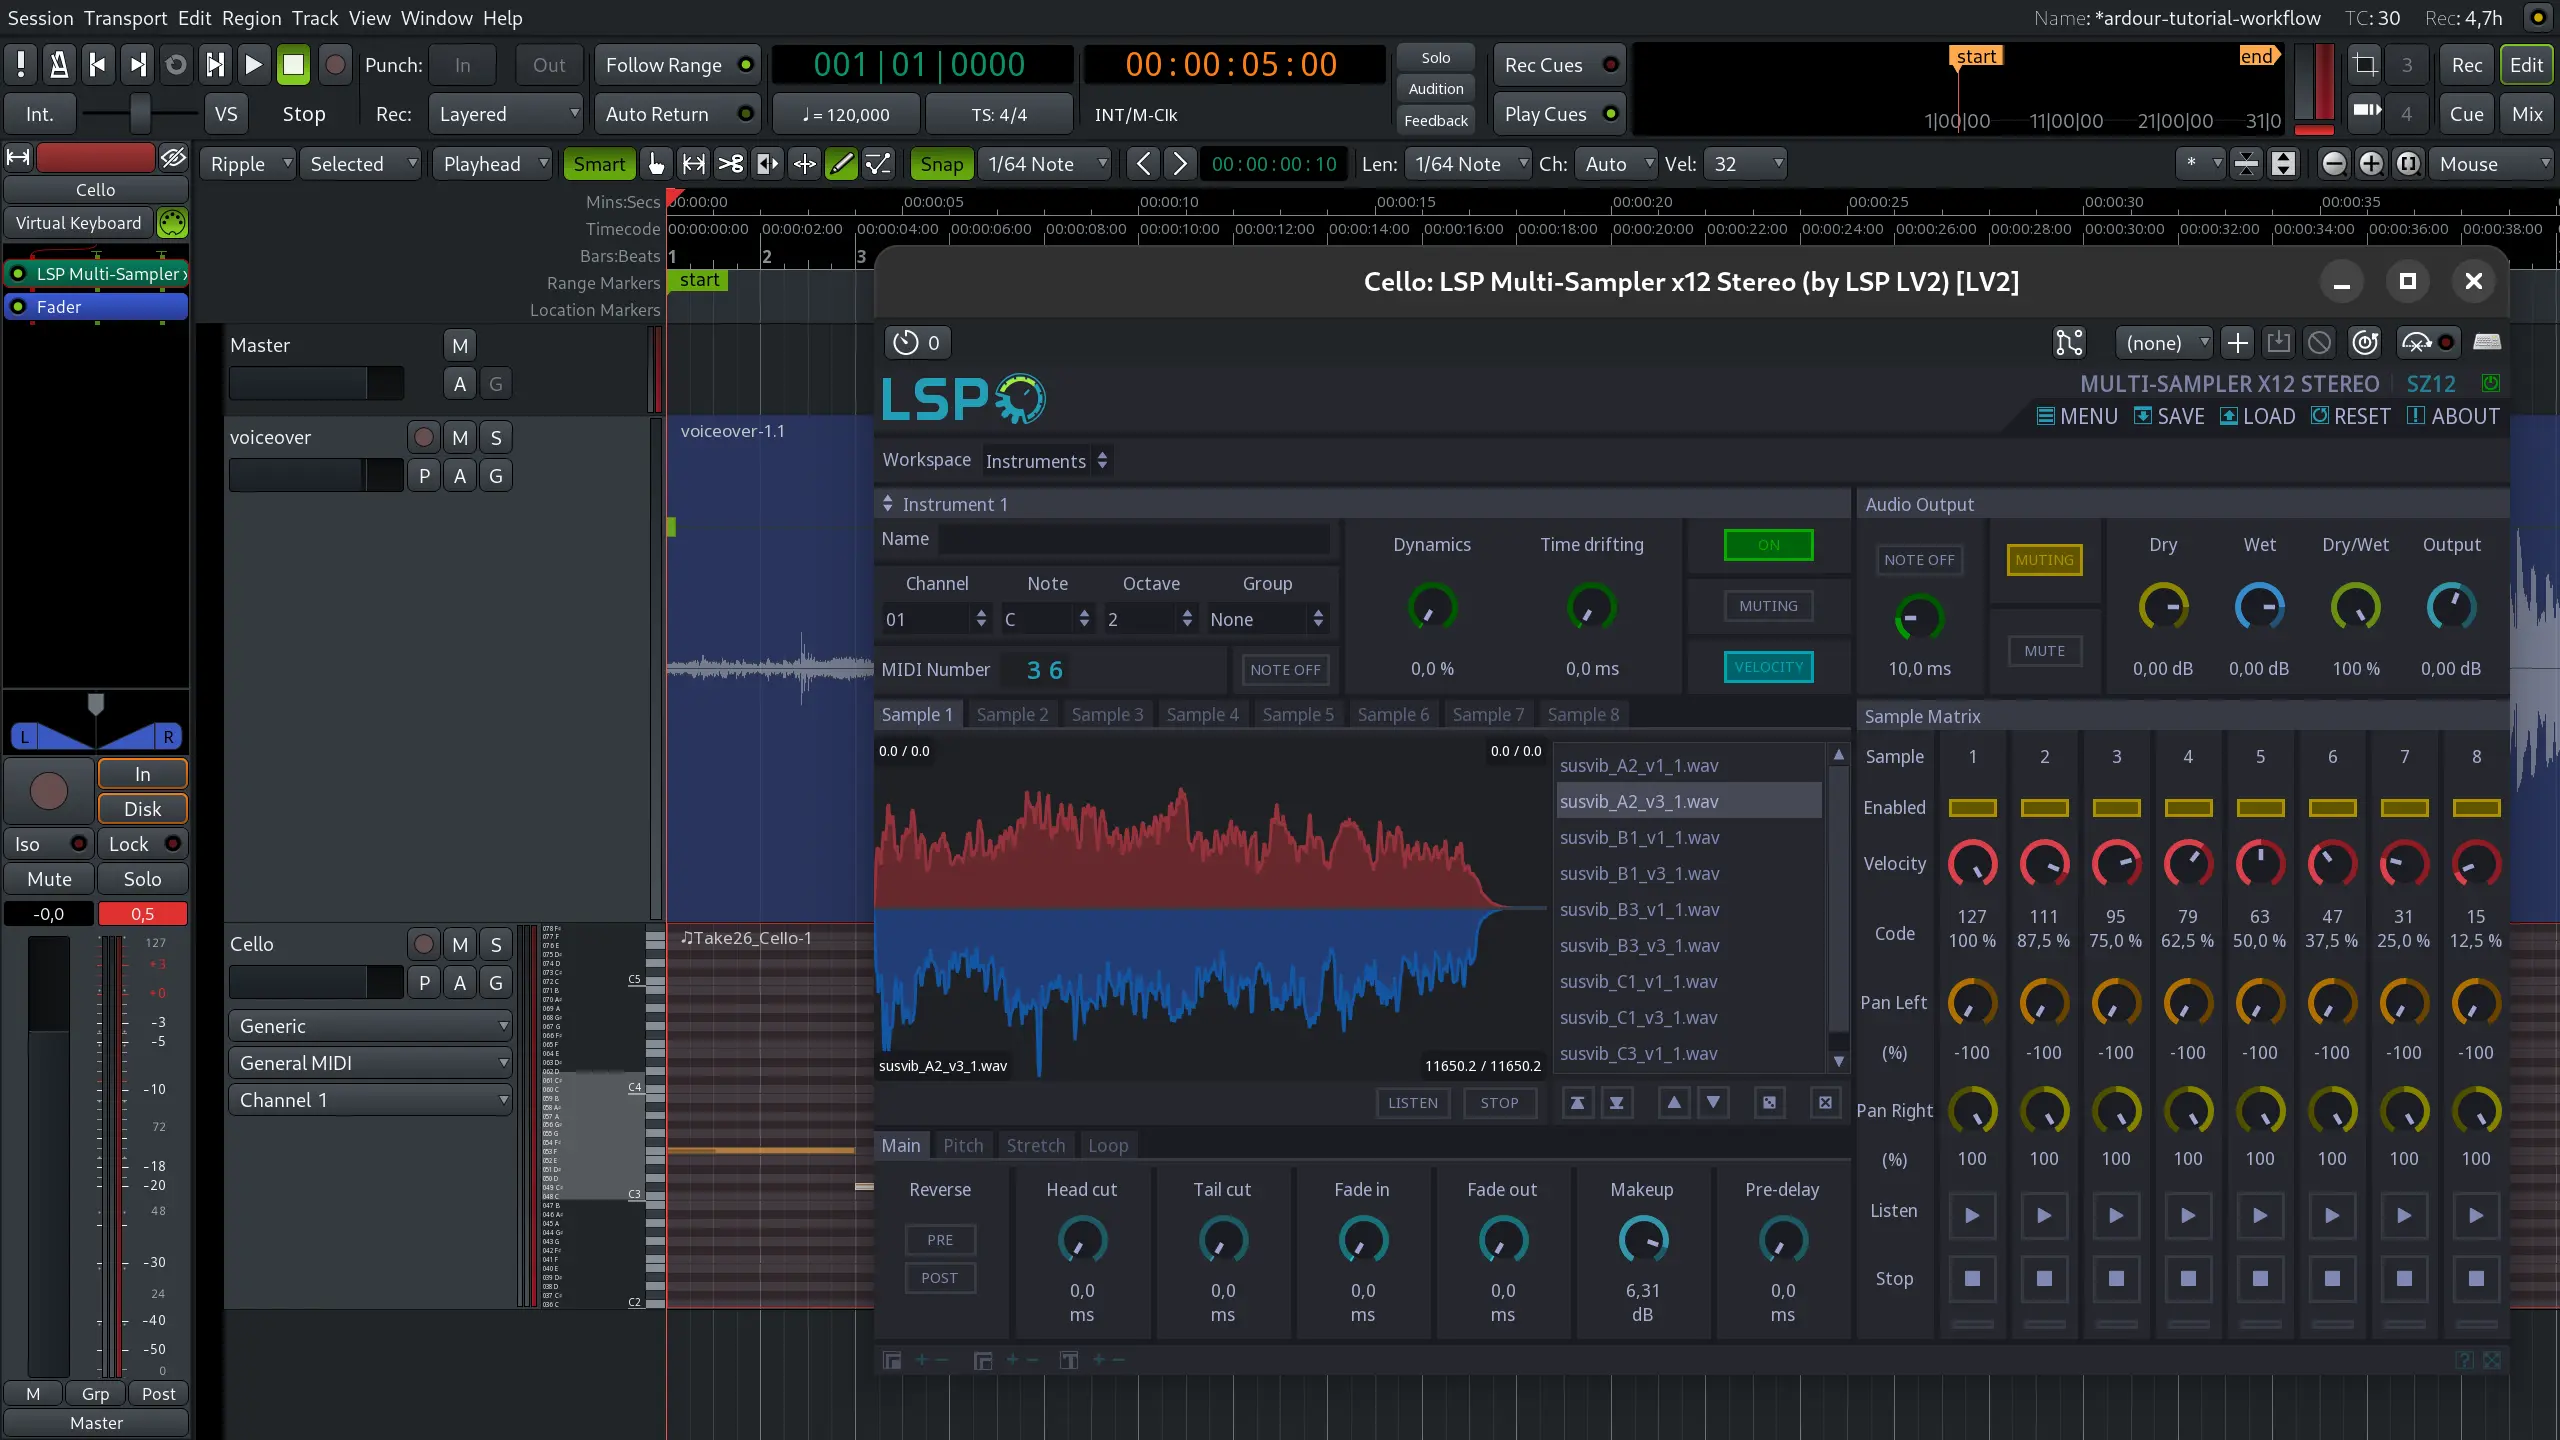
Task: Select the Range tool
Action: pyautogui.click(x=693, y=164)
